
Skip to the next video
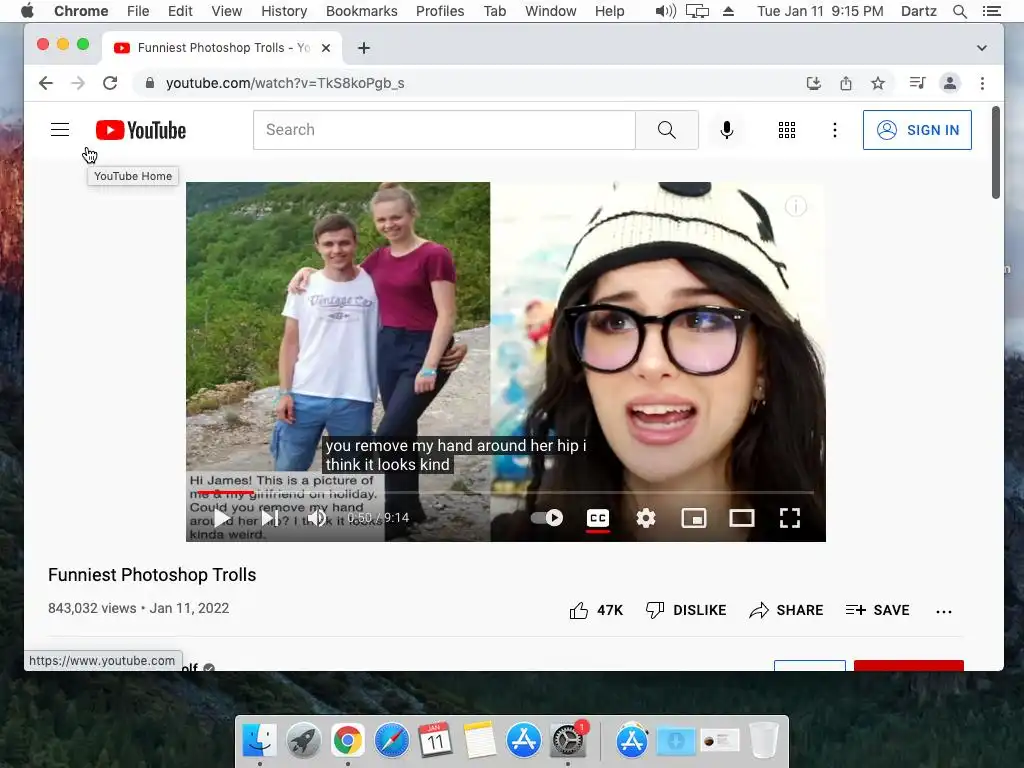(270, 518)
